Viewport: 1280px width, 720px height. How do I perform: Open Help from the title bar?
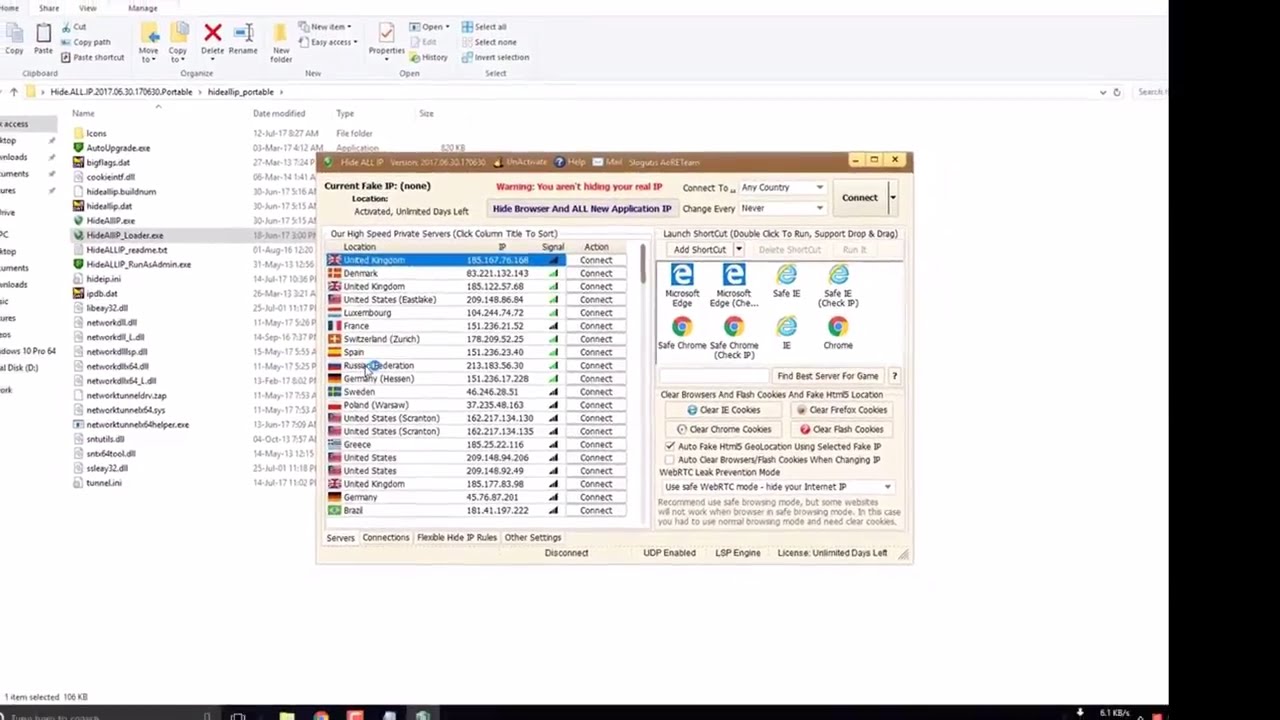pyautogui.click(x=570, y=162)
